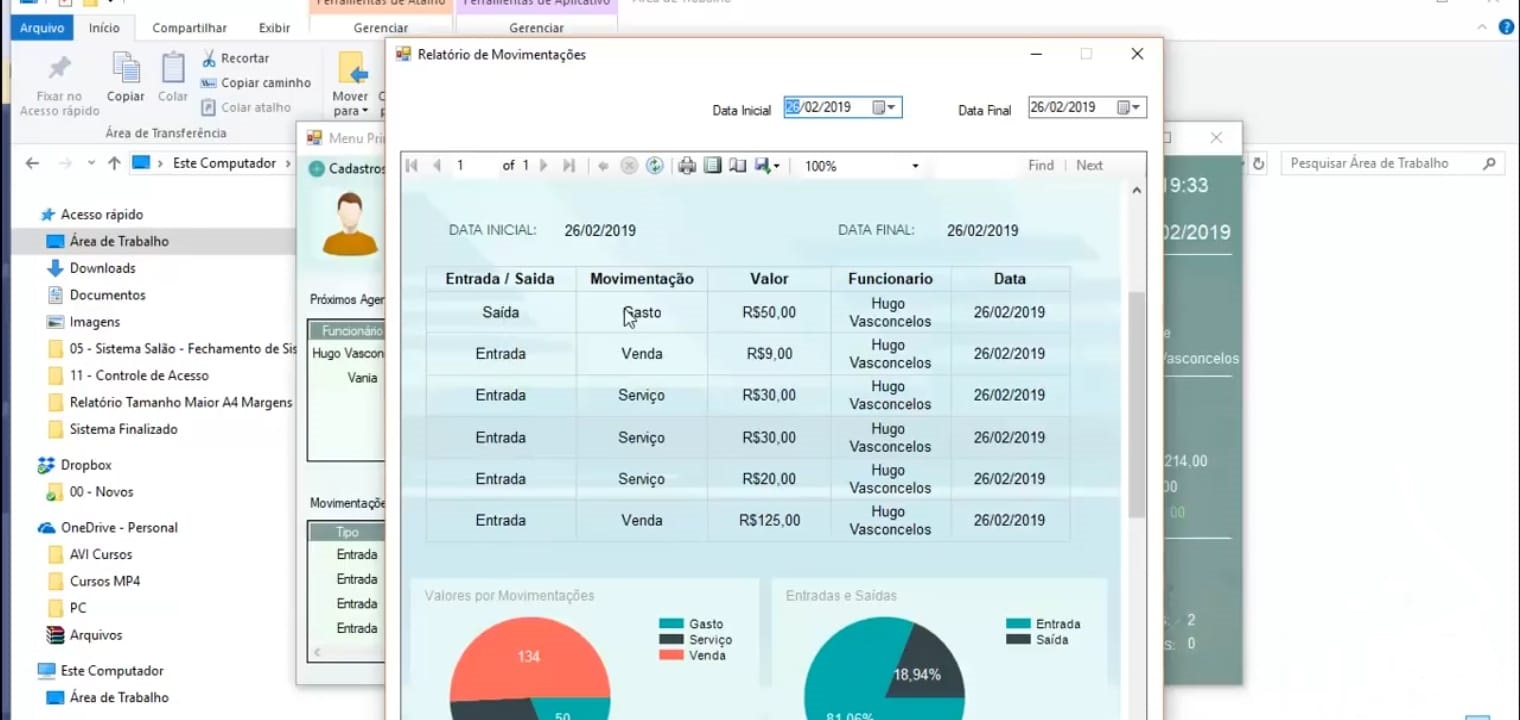Open Cadastros menu in Menu Principal window
1520x720 pixels.
tap(347, 169)
